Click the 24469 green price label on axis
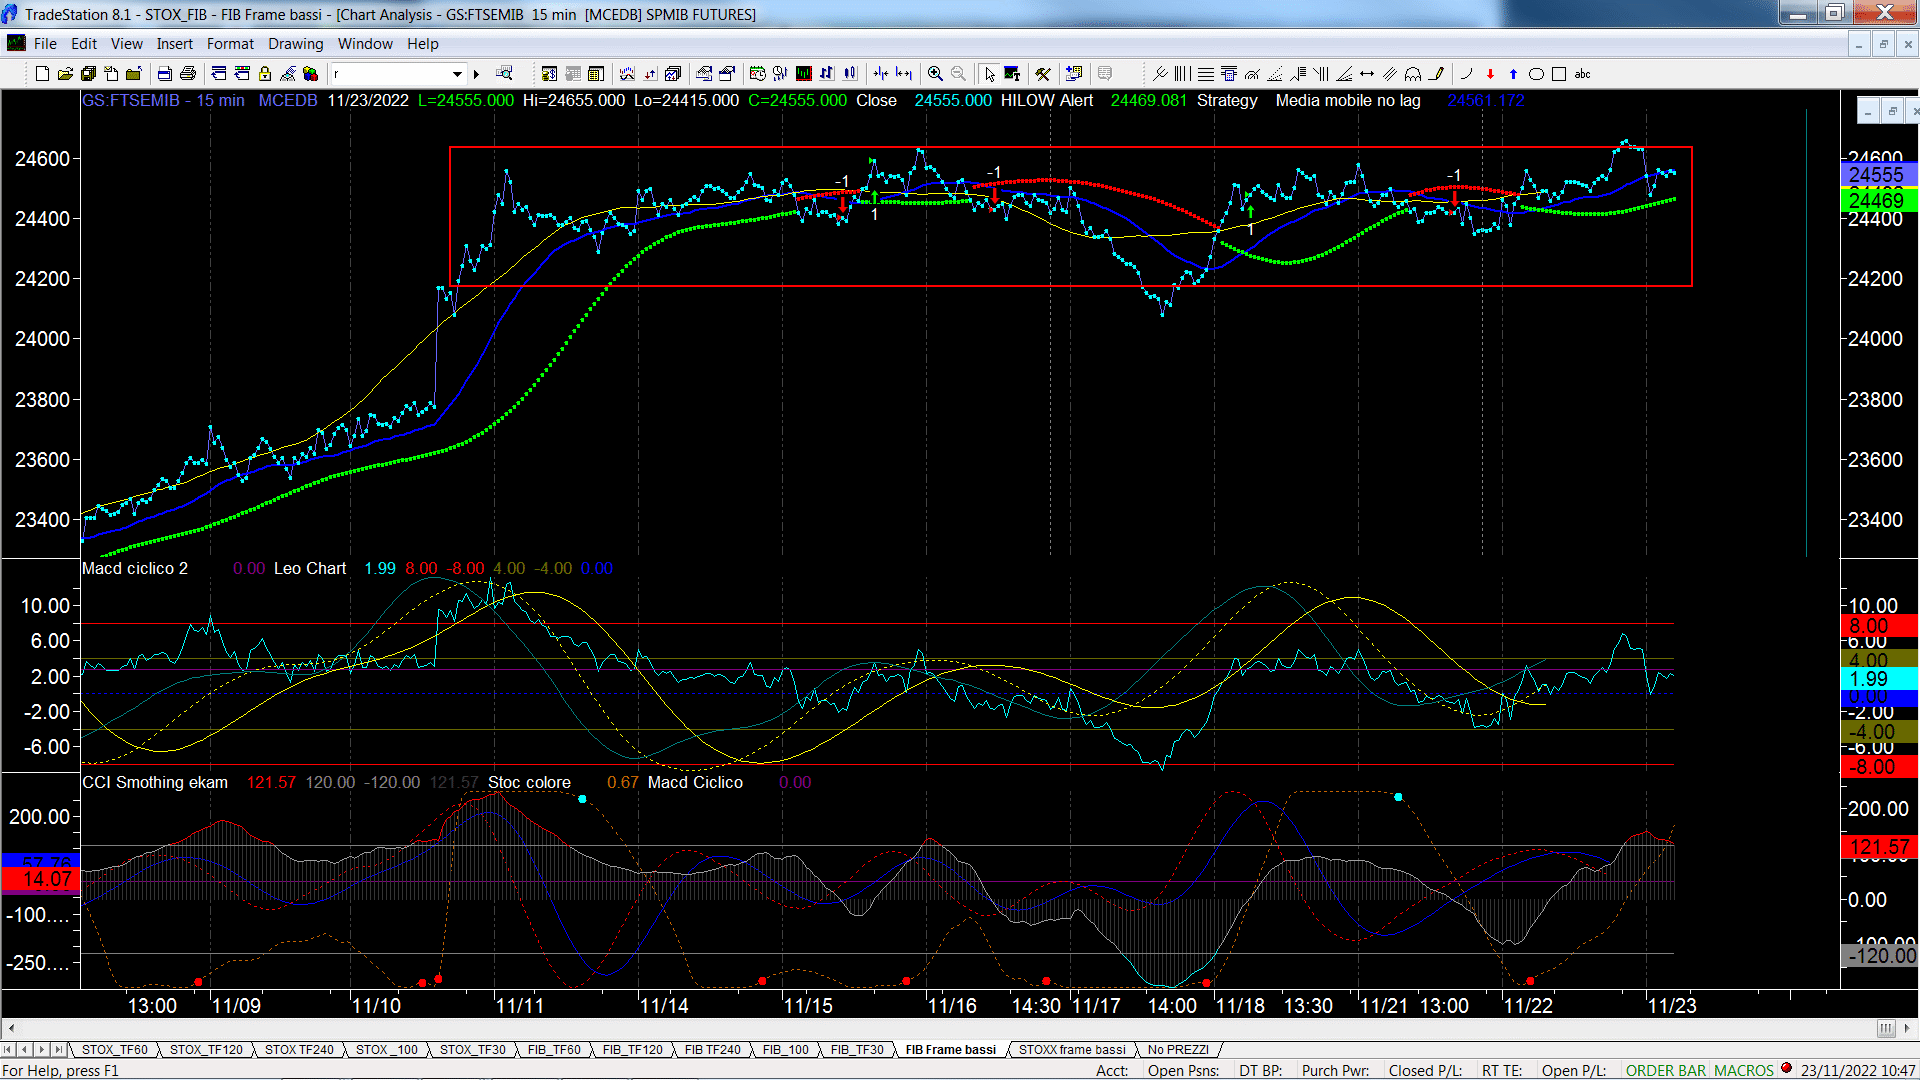Viewport: 1920px width, 1080px height. [x=1877, y=201]
